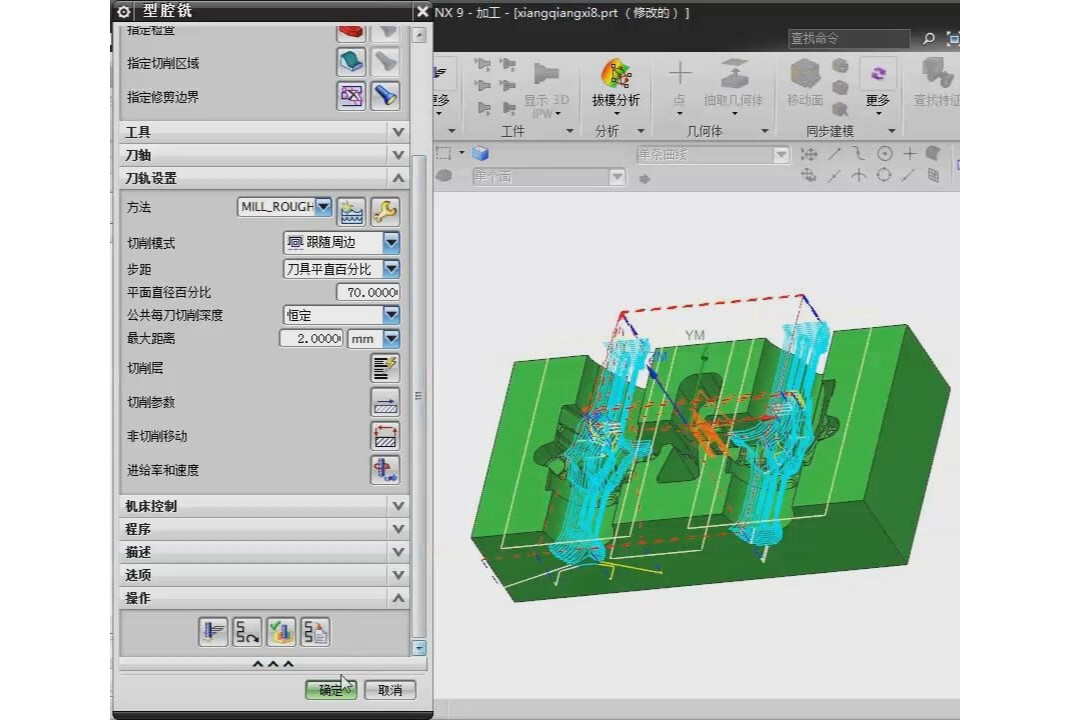Screen dimensions: 1080x720
Task: Click the Verify tool path icon
Action: 281,631
